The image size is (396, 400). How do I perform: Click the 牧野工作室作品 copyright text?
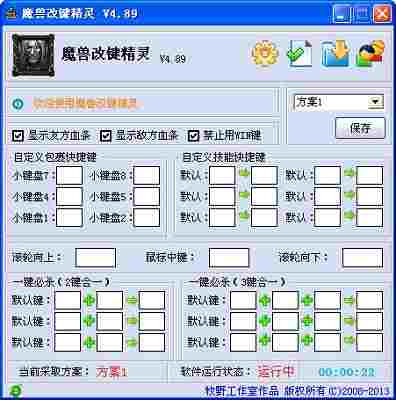242,390
